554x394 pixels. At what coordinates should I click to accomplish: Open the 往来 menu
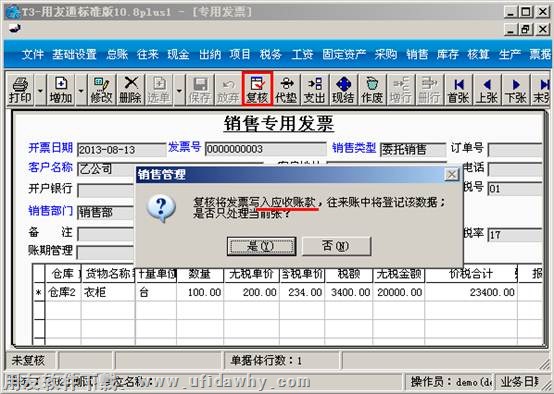coord(148,54)
